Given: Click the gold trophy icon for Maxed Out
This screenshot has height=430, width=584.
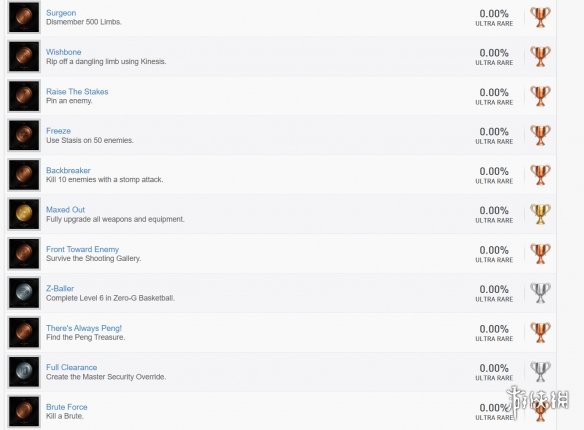Looking at the screenshot, I should (x=540, y=214).
